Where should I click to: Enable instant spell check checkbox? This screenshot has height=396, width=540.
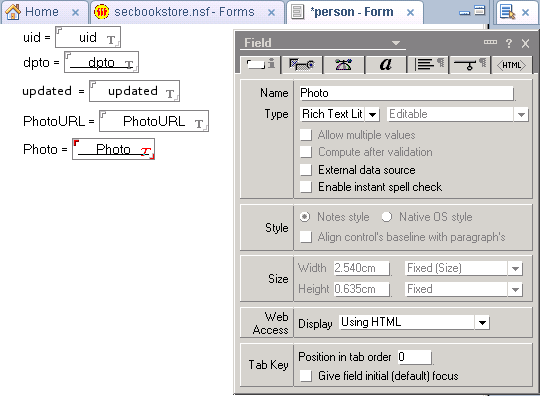(306, 187)
